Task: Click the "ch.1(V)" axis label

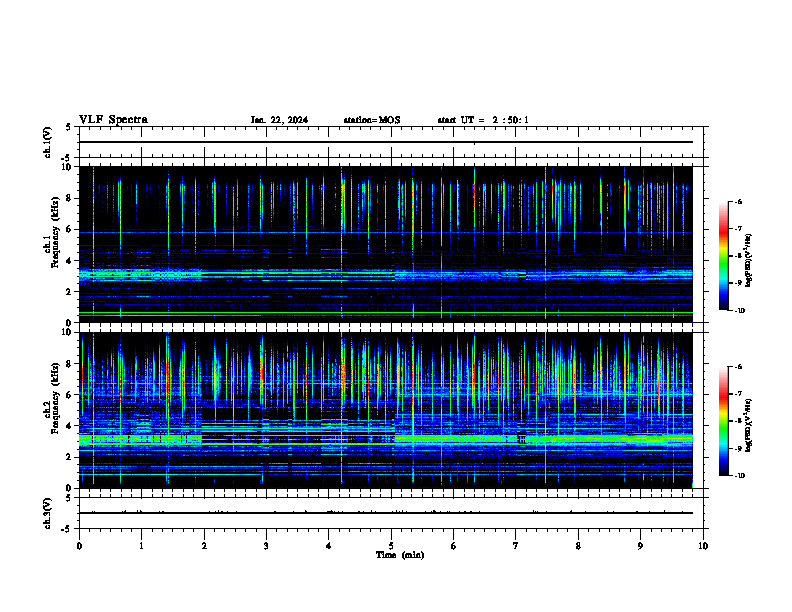Action: pos(47,142)
